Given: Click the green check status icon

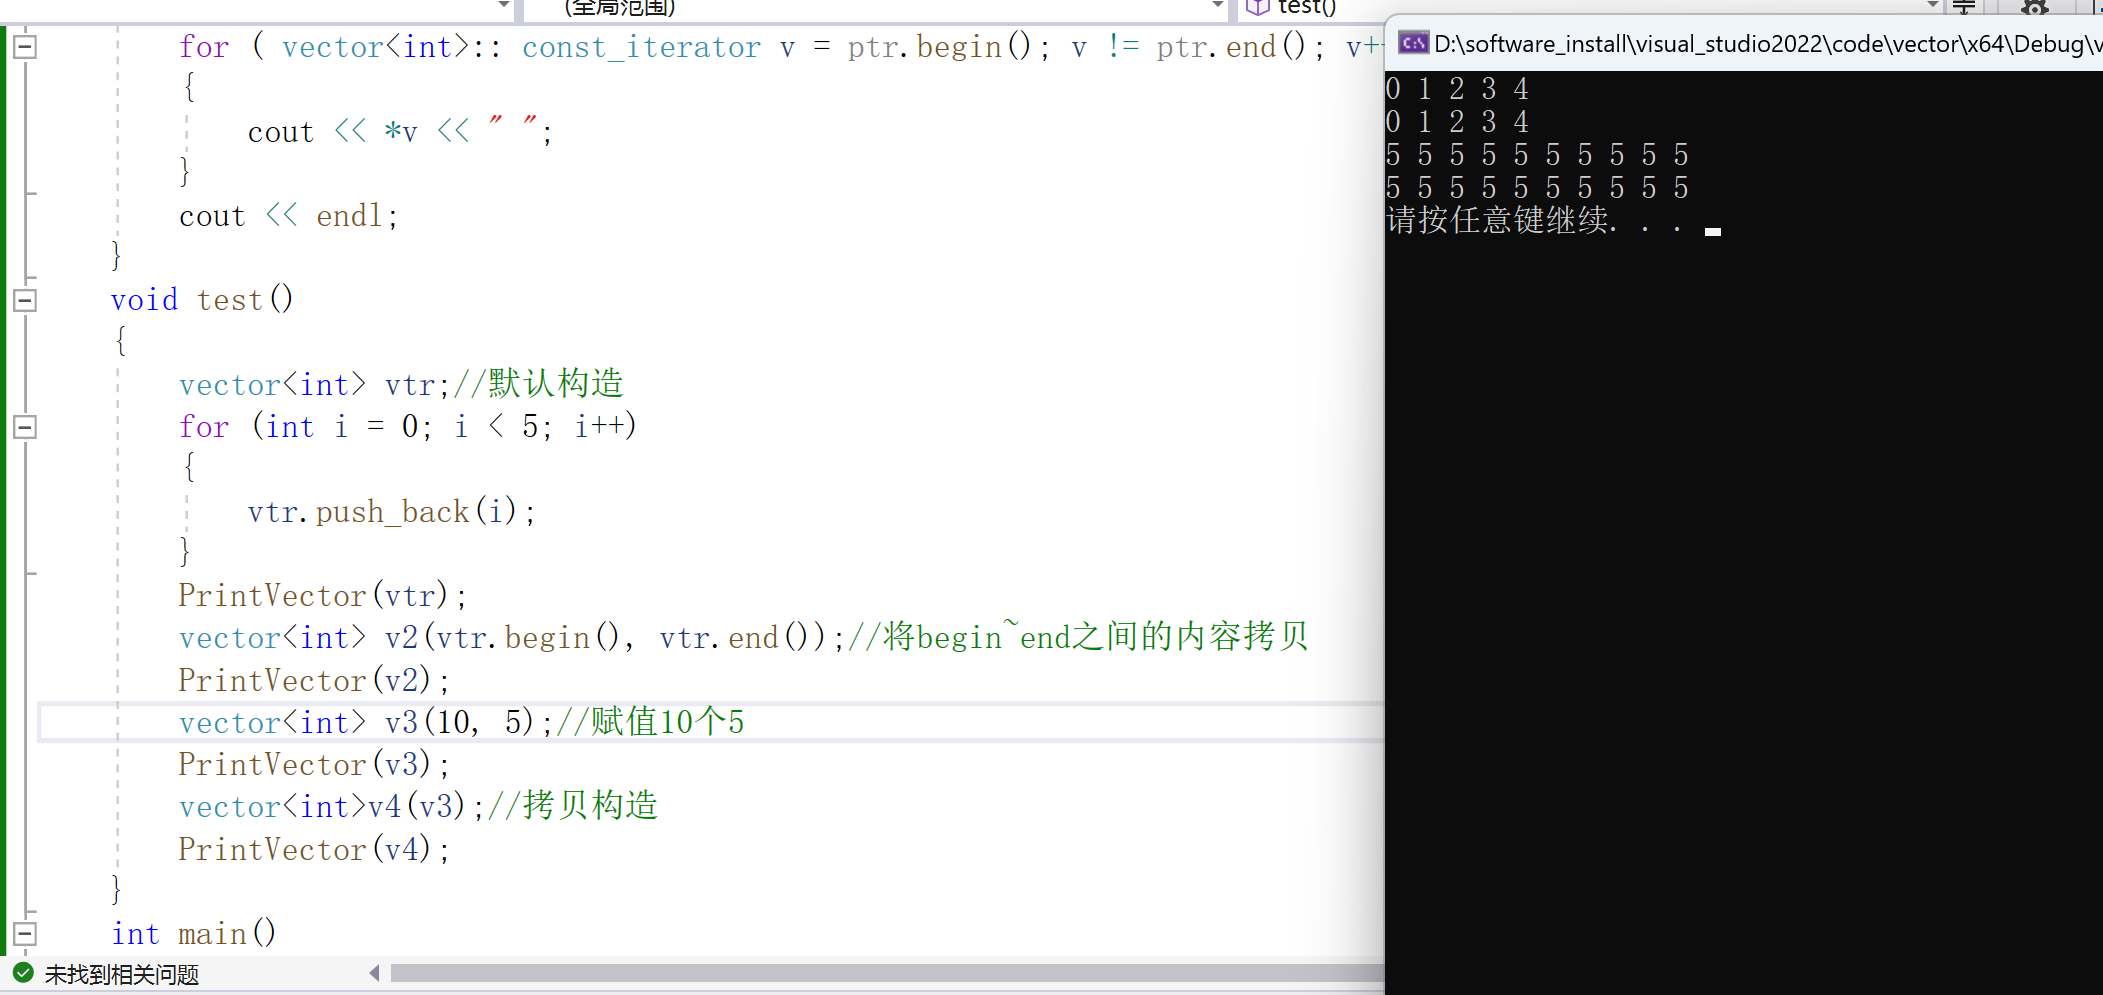Looking at the screenshot, I should coord(23,973).
